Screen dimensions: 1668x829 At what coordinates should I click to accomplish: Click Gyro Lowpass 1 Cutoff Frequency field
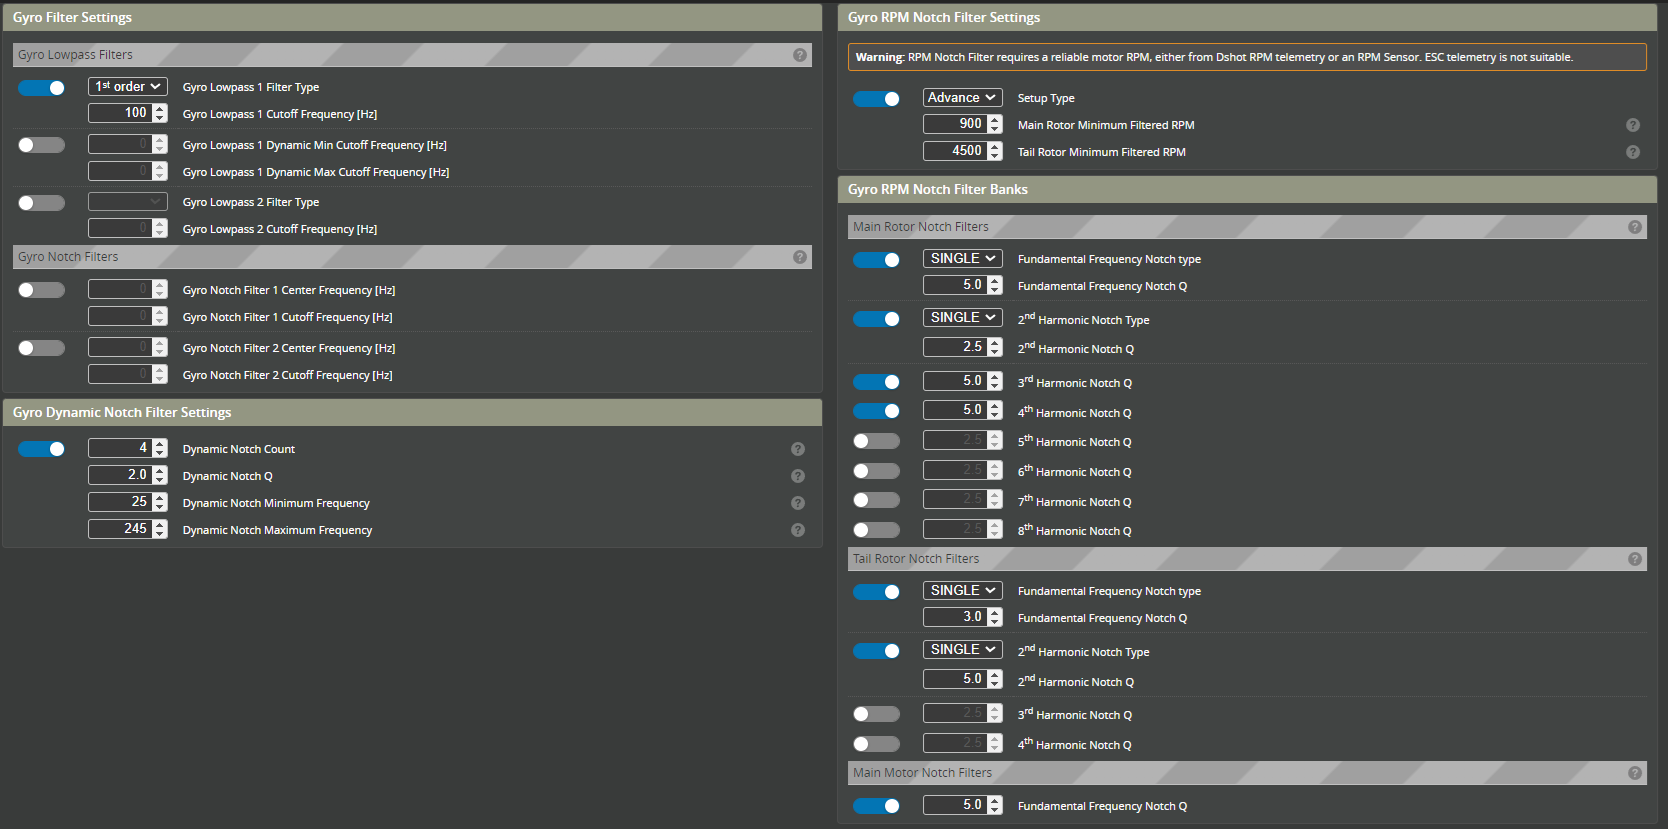pos(119,113)
